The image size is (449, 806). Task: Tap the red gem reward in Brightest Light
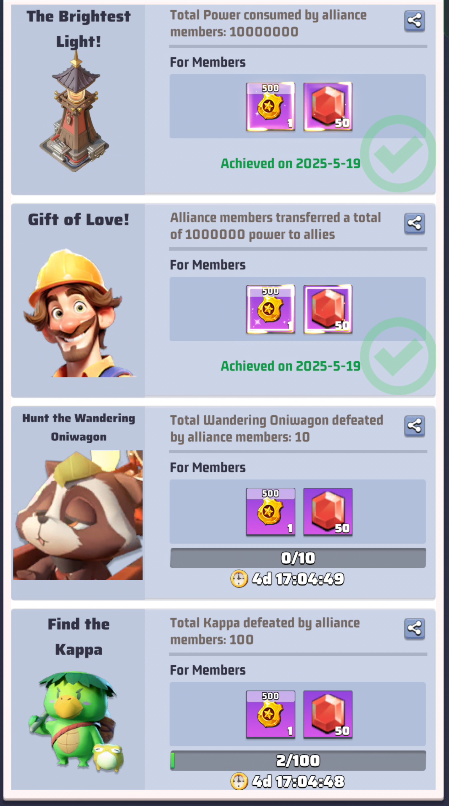328,106
